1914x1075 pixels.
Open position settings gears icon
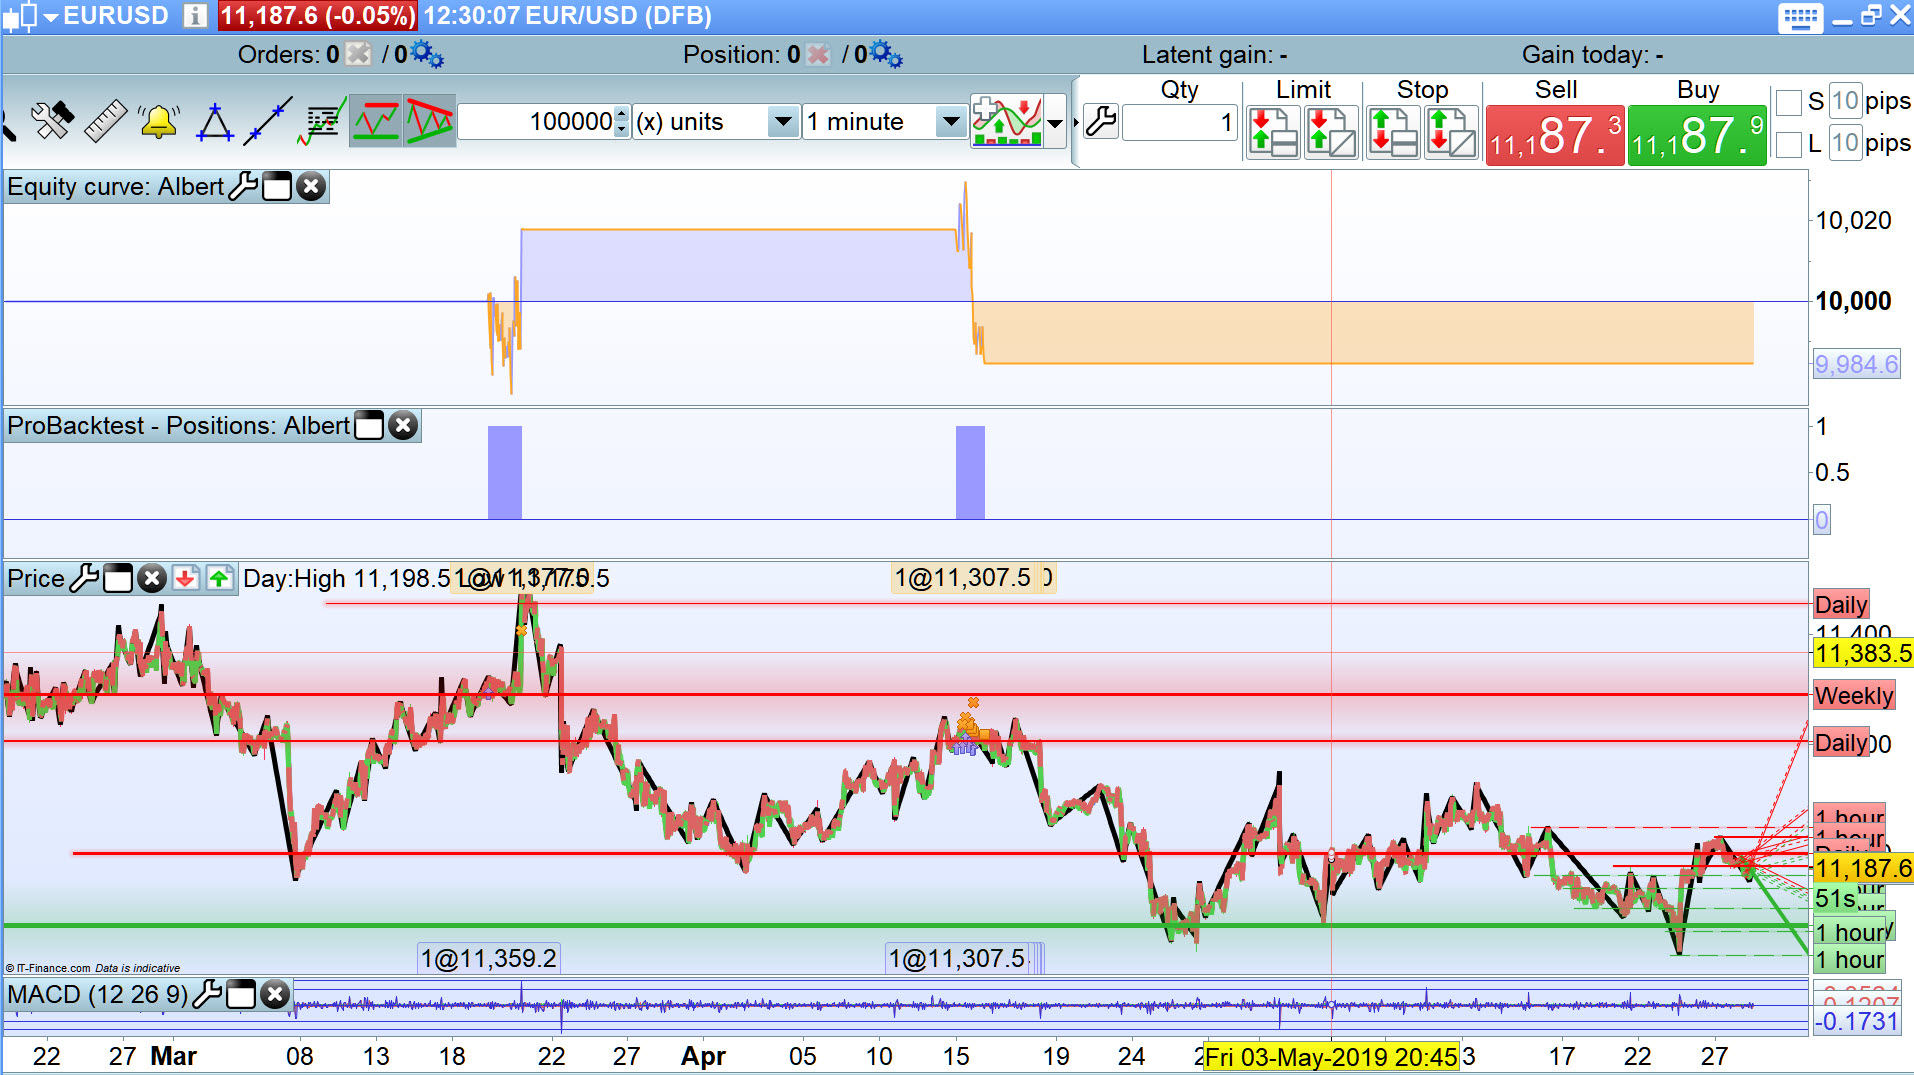(x=886, y=54)
